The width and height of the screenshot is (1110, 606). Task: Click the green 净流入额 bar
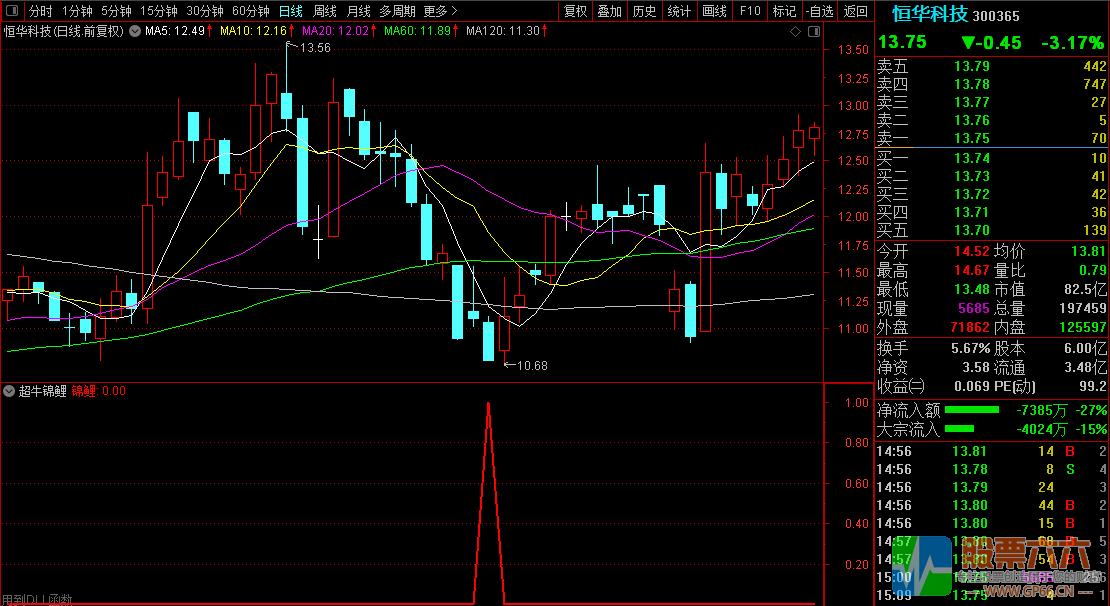972,409
